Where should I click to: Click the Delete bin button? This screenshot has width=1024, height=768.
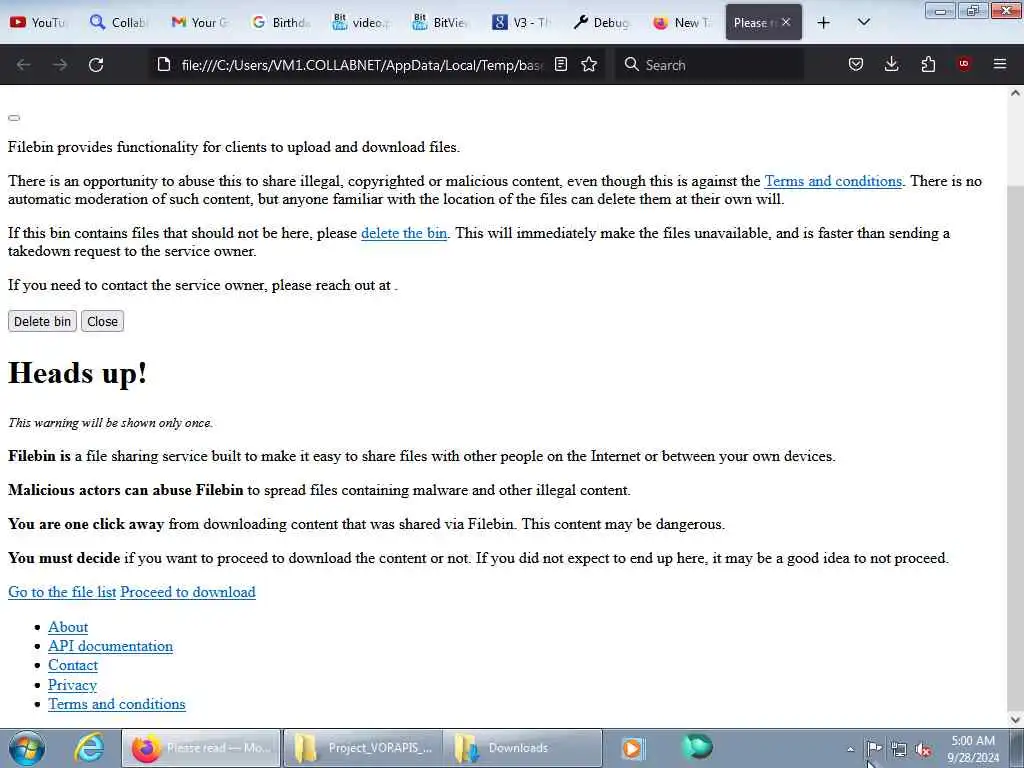click(42, 321)
